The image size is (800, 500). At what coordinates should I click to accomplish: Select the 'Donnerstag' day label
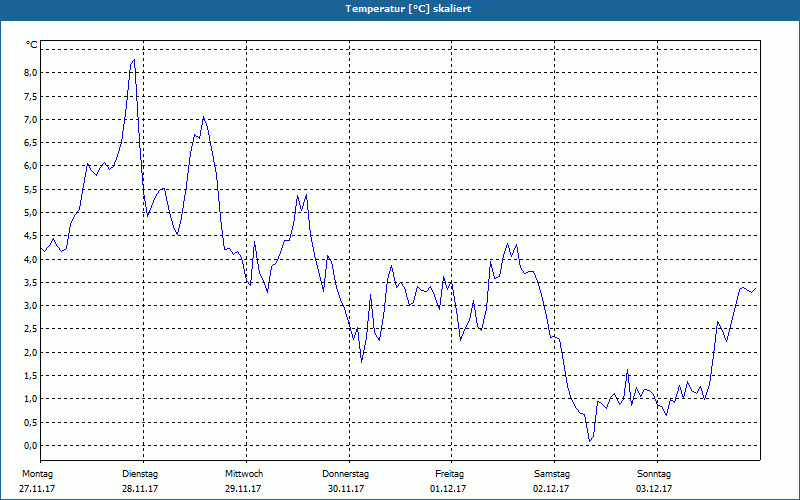tap(345, 474)
